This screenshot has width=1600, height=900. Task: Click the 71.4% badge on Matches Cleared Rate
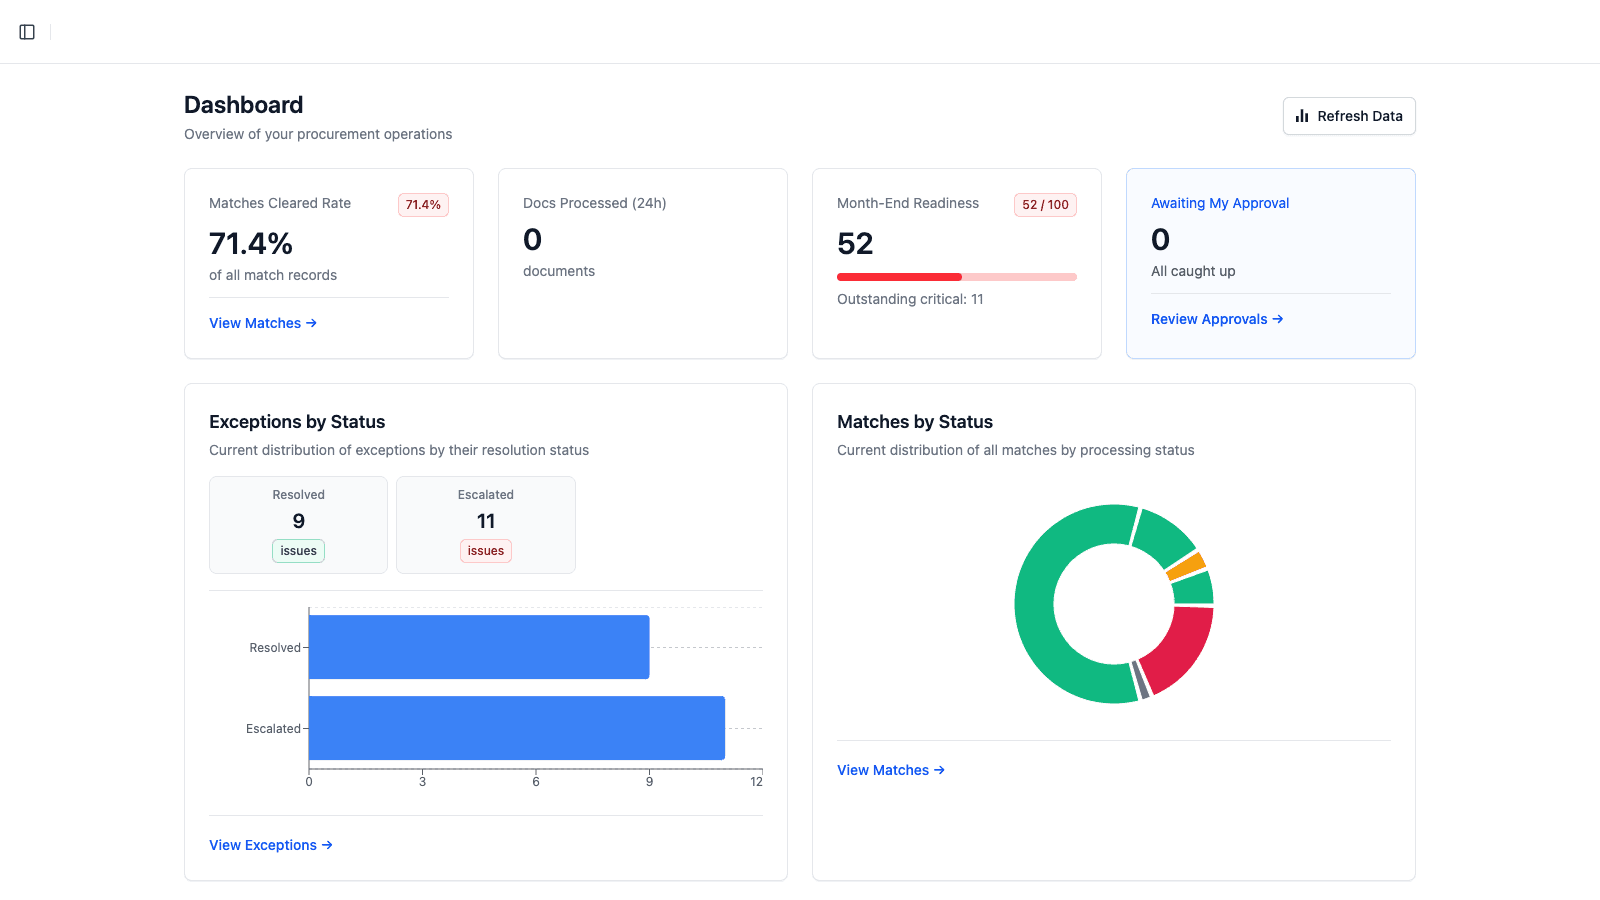[x=423, y=204]
